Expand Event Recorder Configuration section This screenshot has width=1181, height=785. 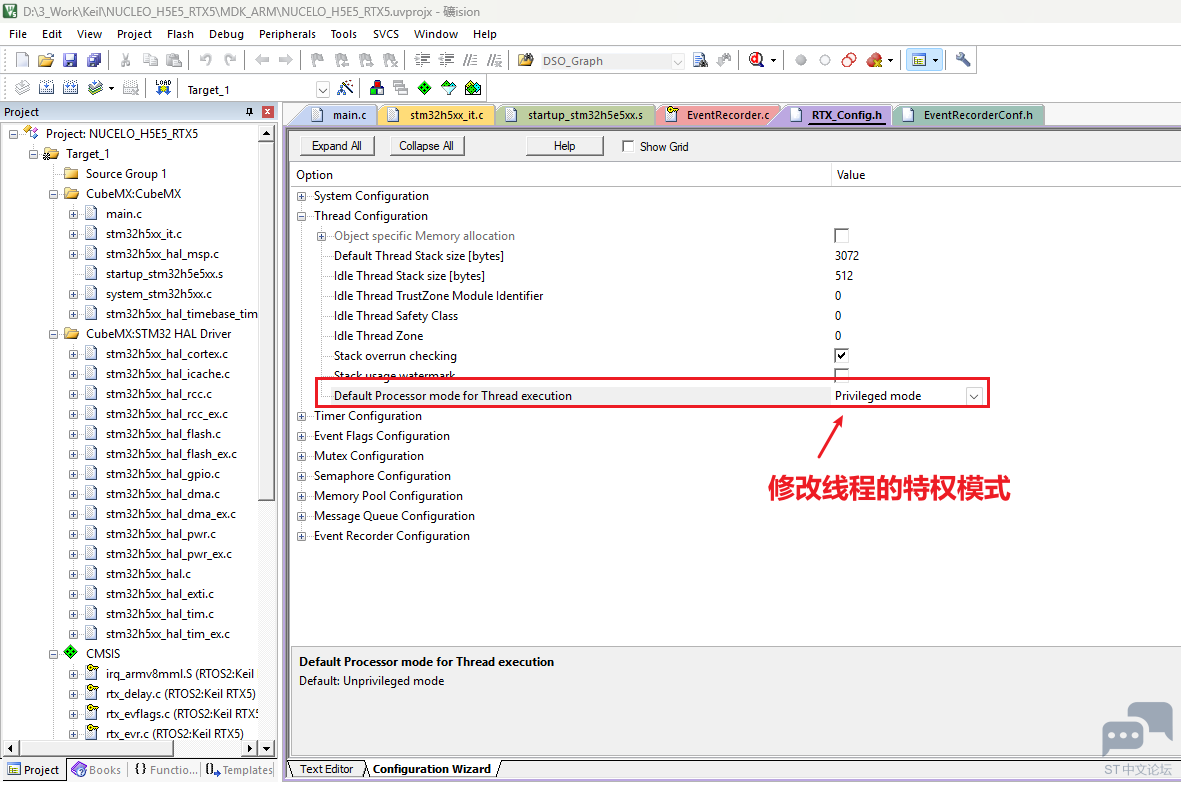pyautogui.click(x=301, y=536)
